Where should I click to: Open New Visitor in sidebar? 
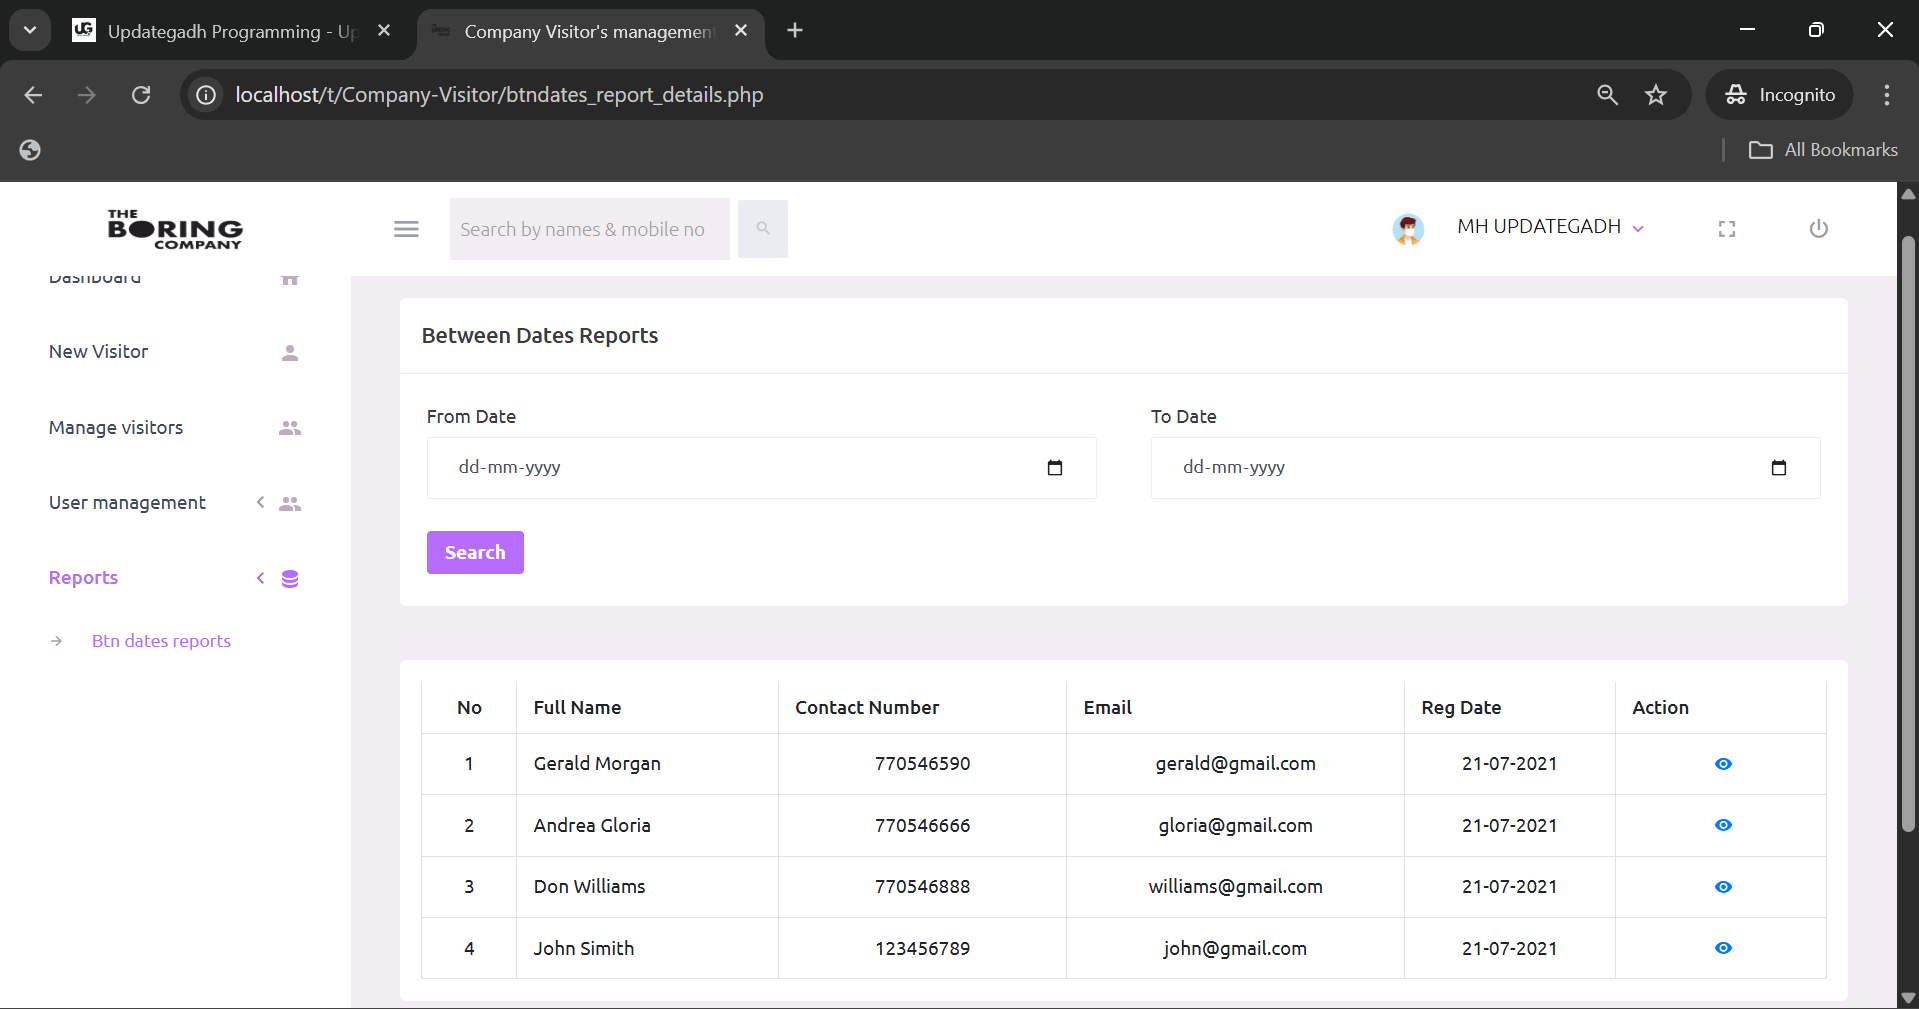coord(99,352)
